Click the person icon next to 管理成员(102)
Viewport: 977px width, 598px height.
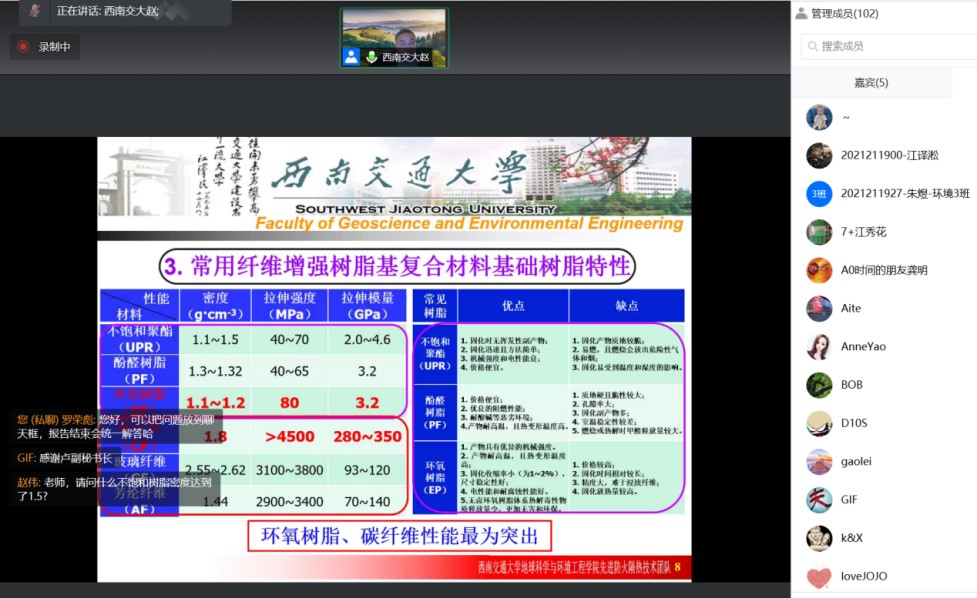pos(800,12)
